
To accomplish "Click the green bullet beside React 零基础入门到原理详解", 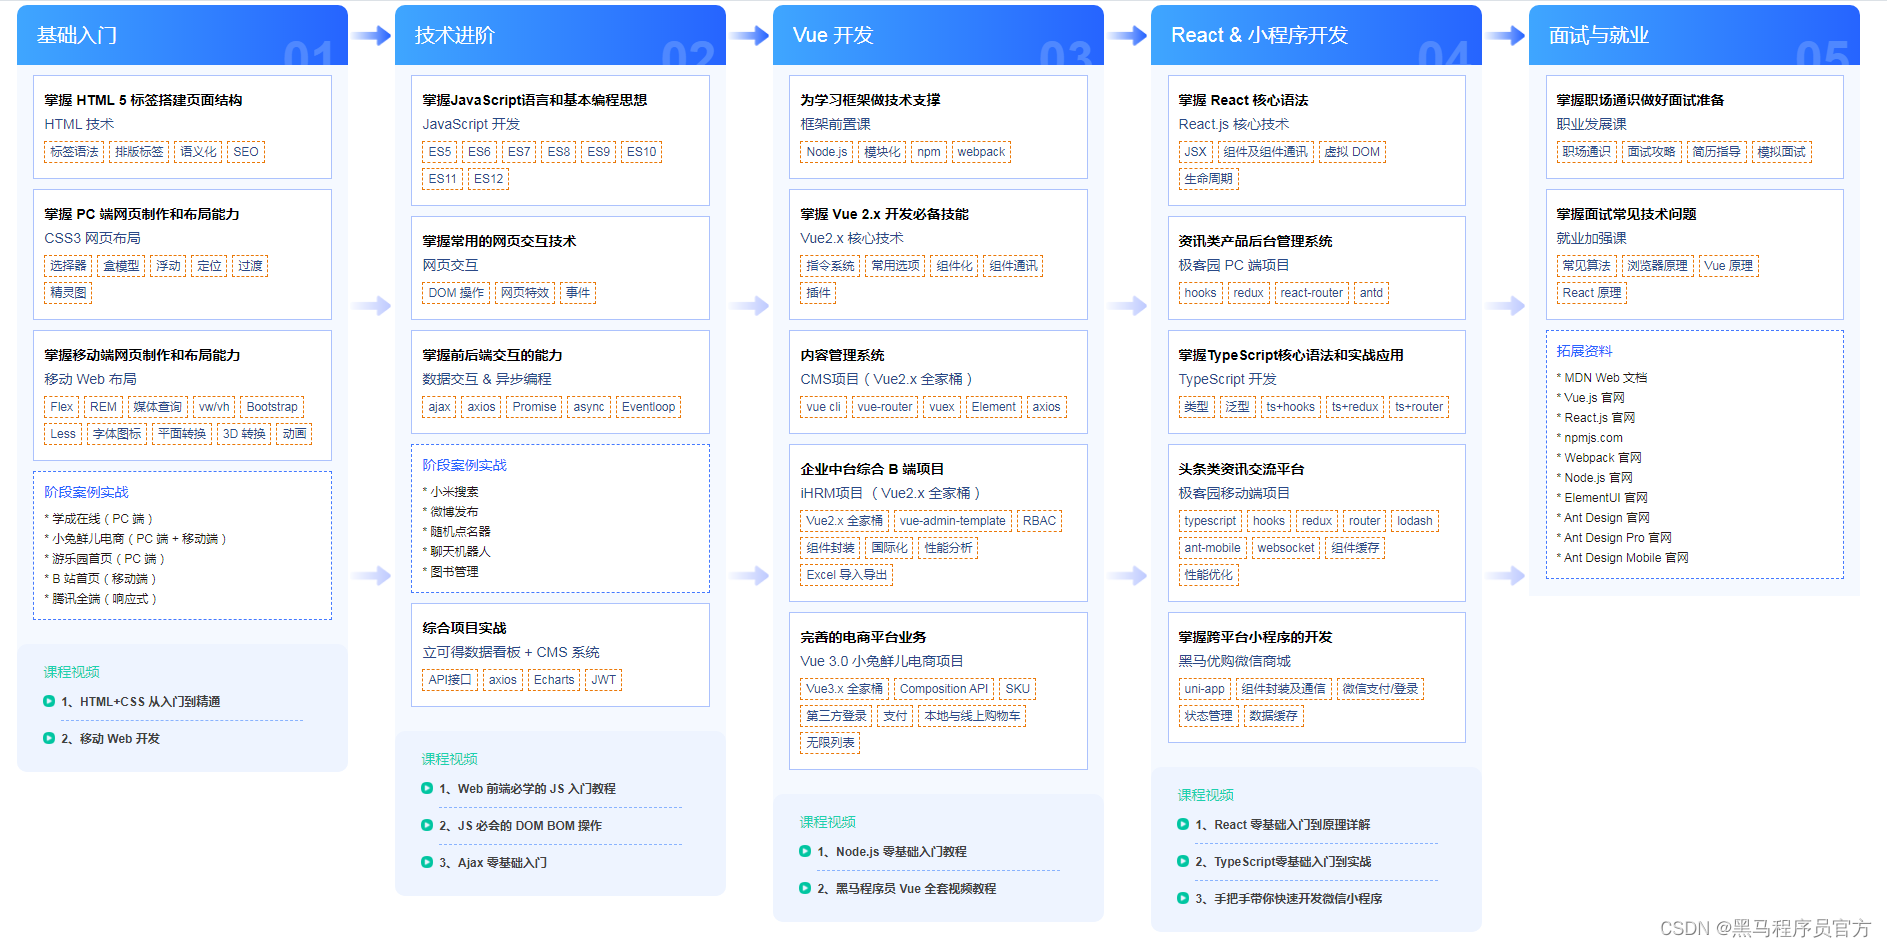I will [1183, 824].
